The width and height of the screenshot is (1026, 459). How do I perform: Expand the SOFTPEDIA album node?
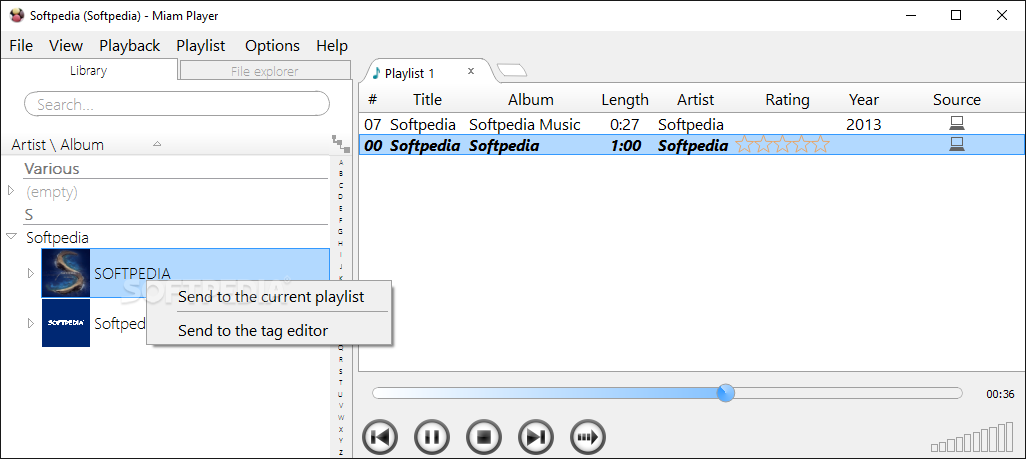(x=31, y=273)
